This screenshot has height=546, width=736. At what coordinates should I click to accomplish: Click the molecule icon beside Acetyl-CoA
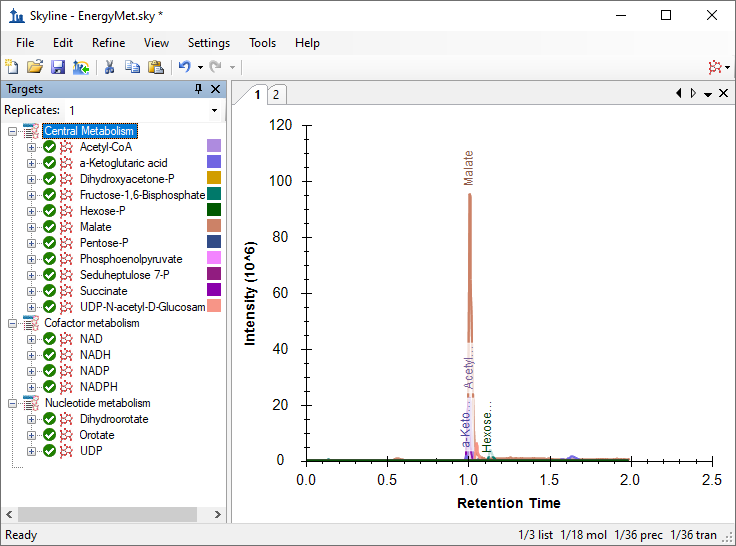(x=66, y=147)
